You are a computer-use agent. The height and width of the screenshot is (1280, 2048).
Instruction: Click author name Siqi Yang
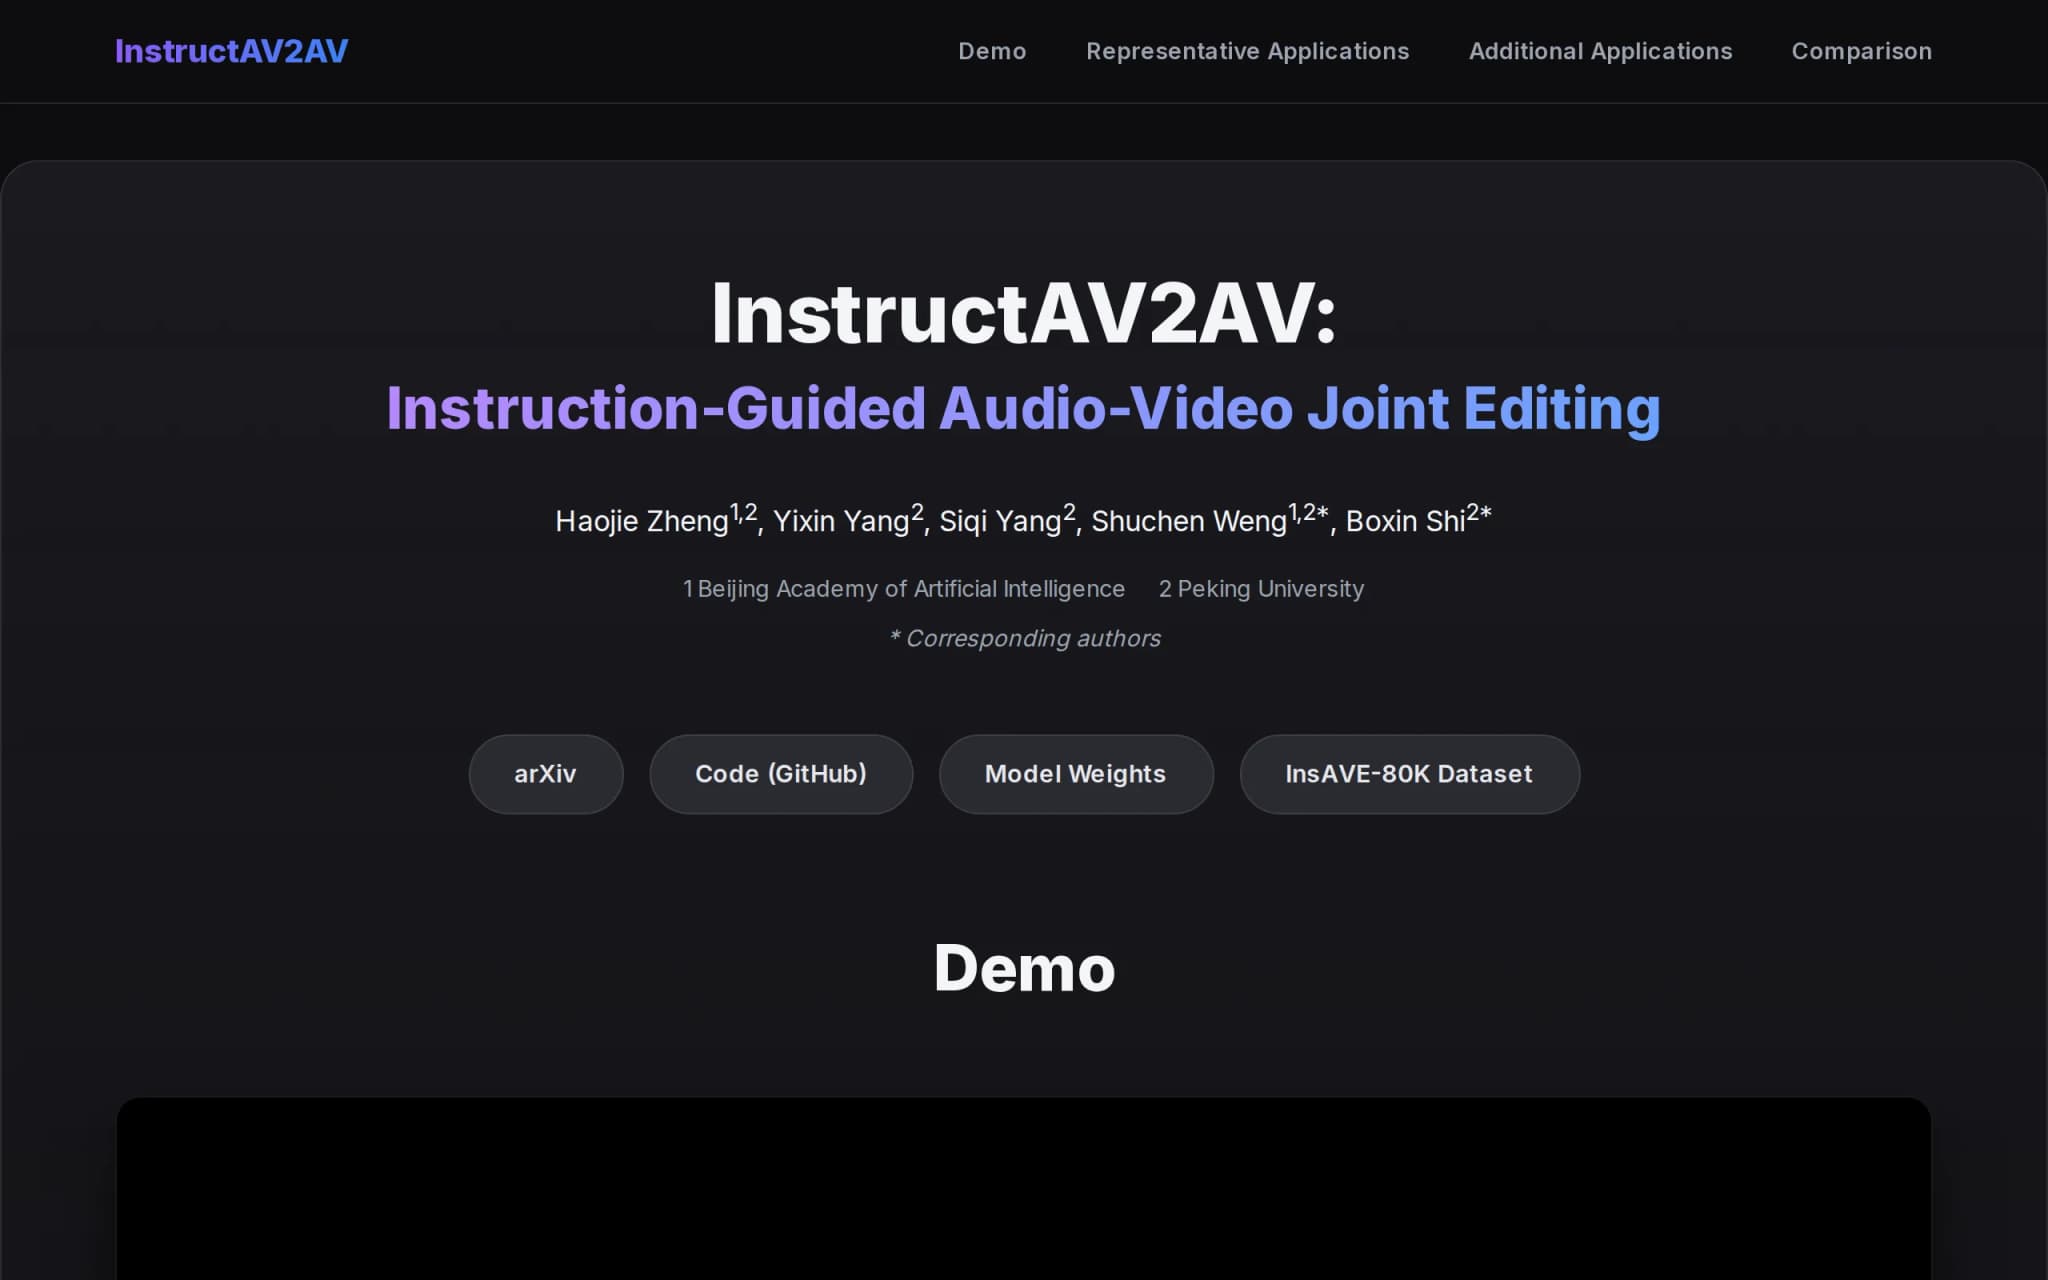click(1000, 521)
